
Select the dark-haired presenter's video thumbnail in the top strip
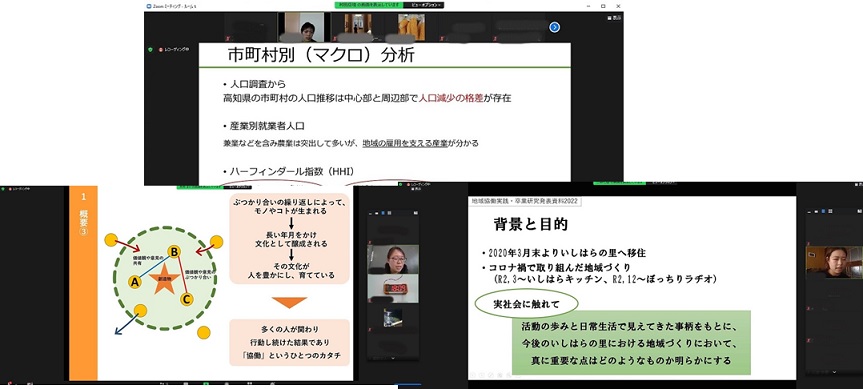(304, 27)
